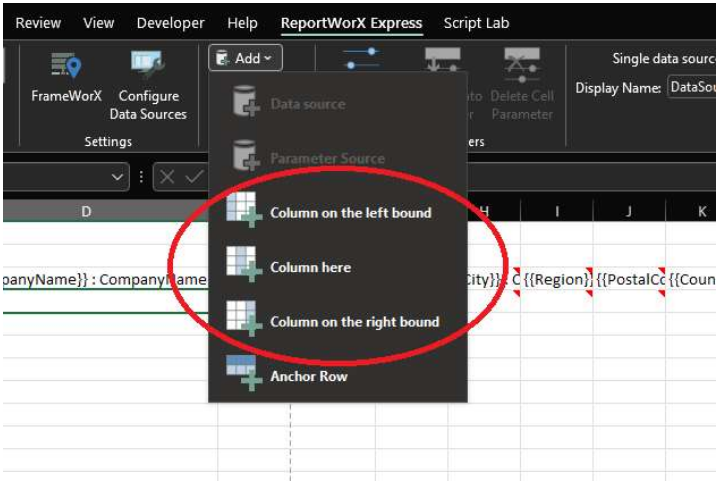This screenshot has height=482, width=721.
Task: Click the formula bar confirm checkmark icon
Action: click(x=194, y=177)
